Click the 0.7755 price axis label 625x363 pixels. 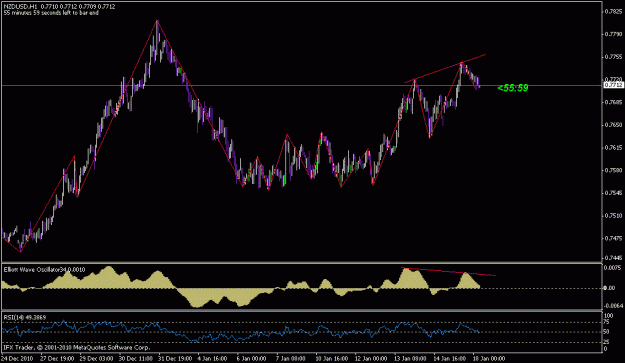614,57
